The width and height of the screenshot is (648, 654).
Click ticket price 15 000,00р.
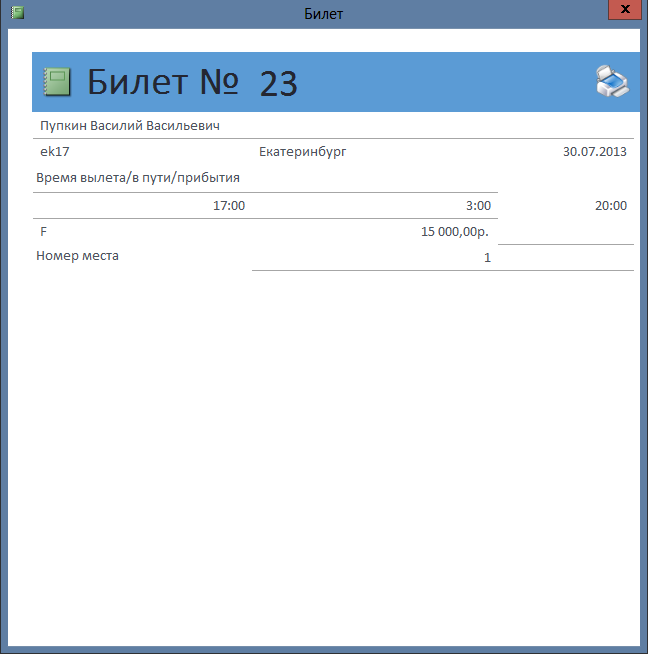455,231
